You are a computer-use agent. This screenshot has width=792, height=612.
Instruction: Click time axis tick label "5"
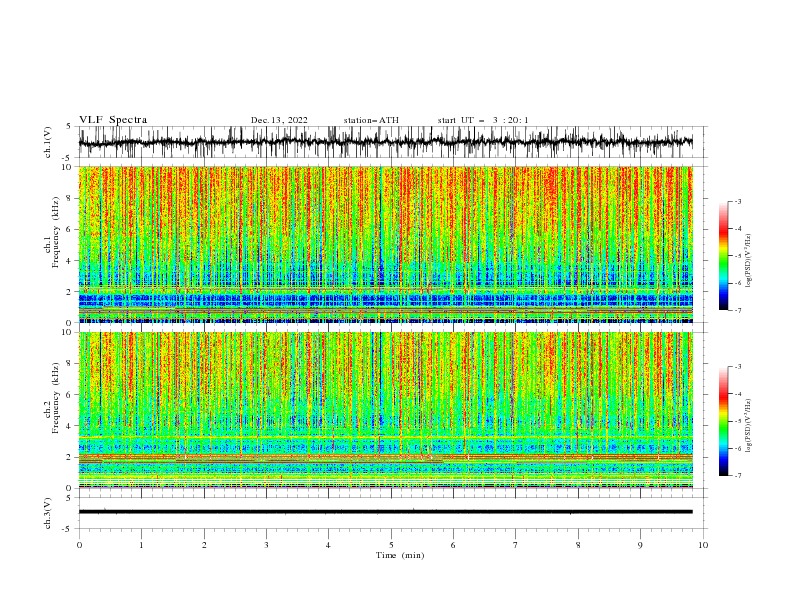click(391, 545)
